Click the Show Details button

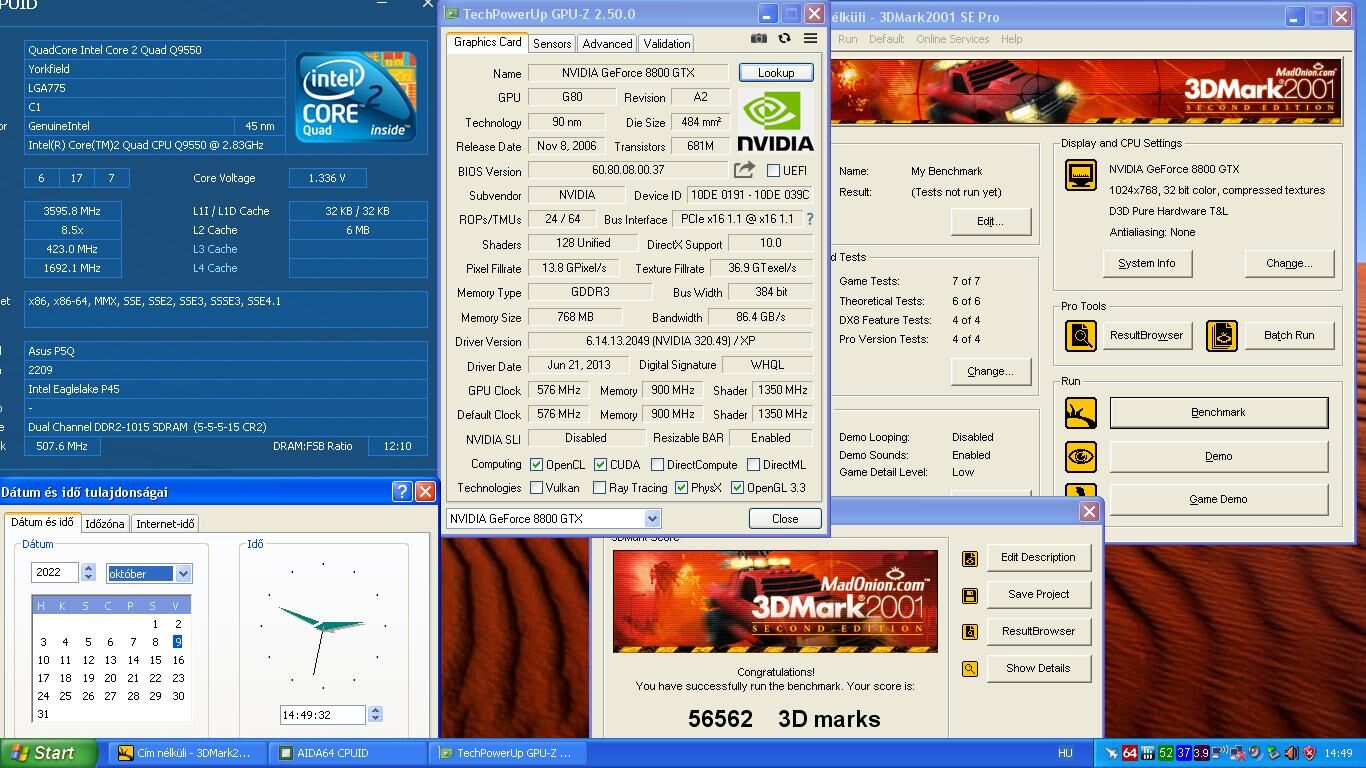coord(1038,668)
